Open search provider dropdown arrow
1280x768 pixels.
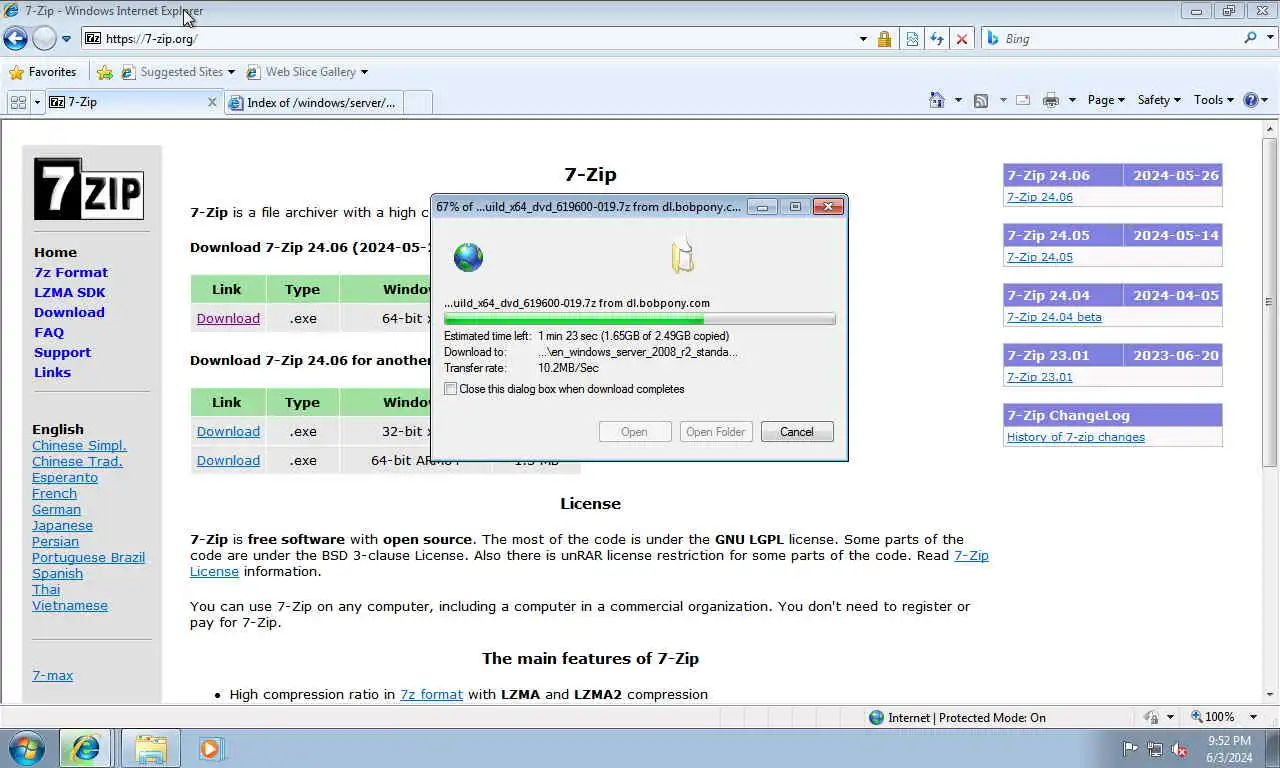coord(1268,39)
